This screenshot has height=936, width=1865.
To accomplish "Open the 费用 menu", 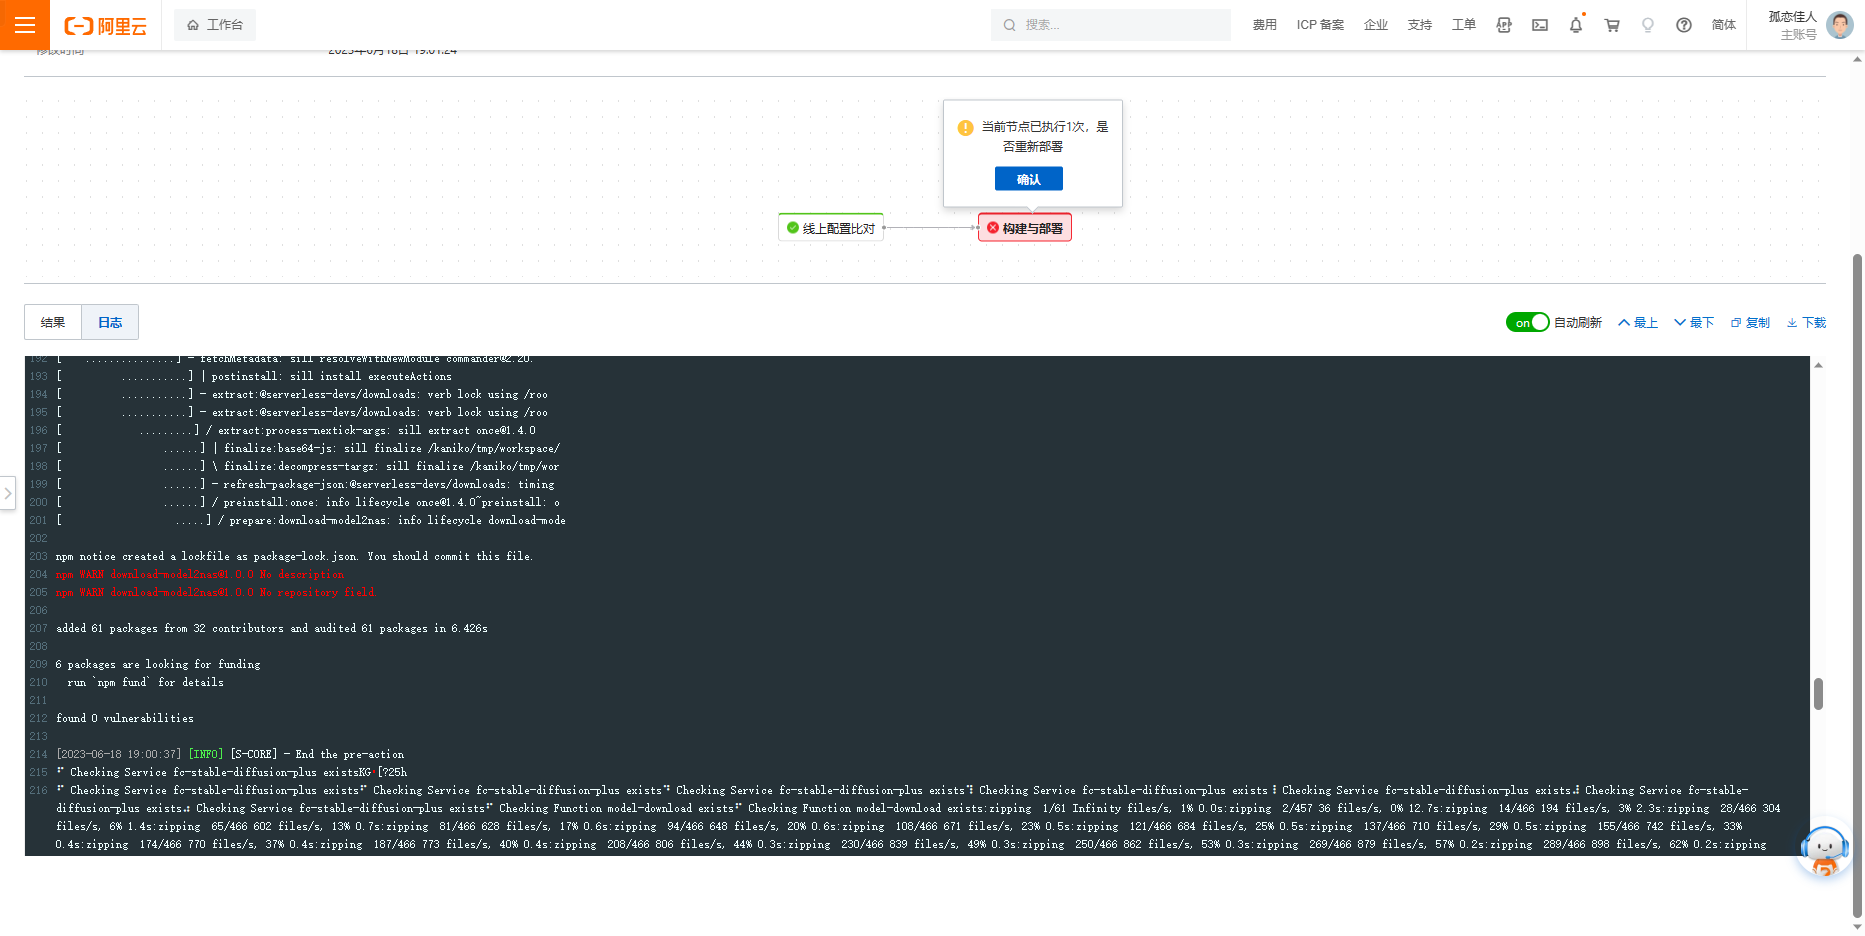I will click(x=1264, y=25).
